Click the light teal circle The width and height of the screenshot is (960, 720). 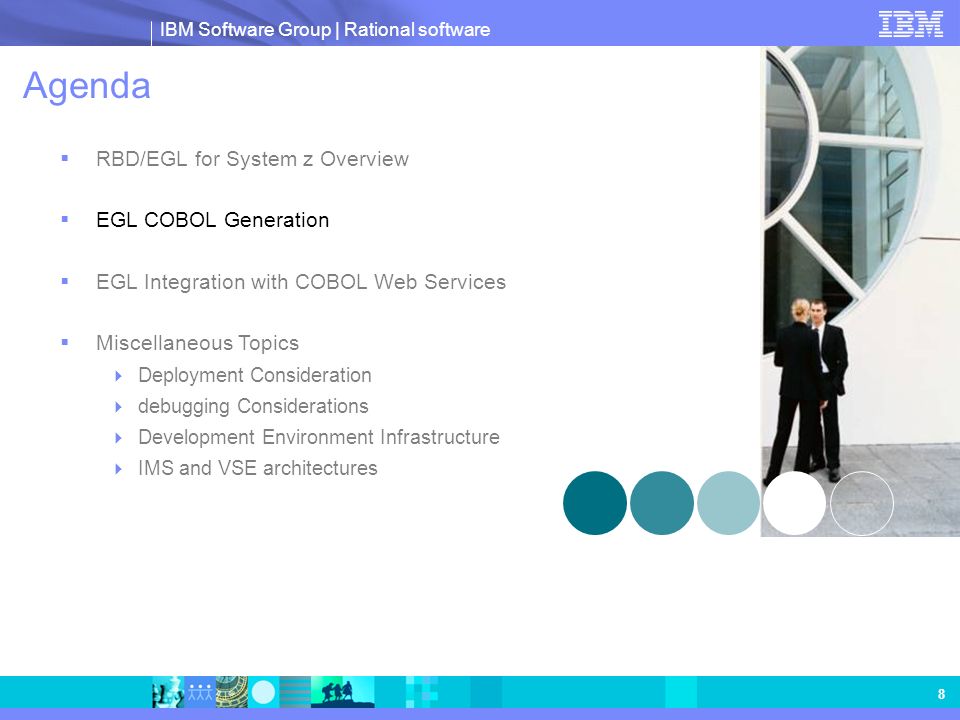pyautogui.click(x=728, y=503)
